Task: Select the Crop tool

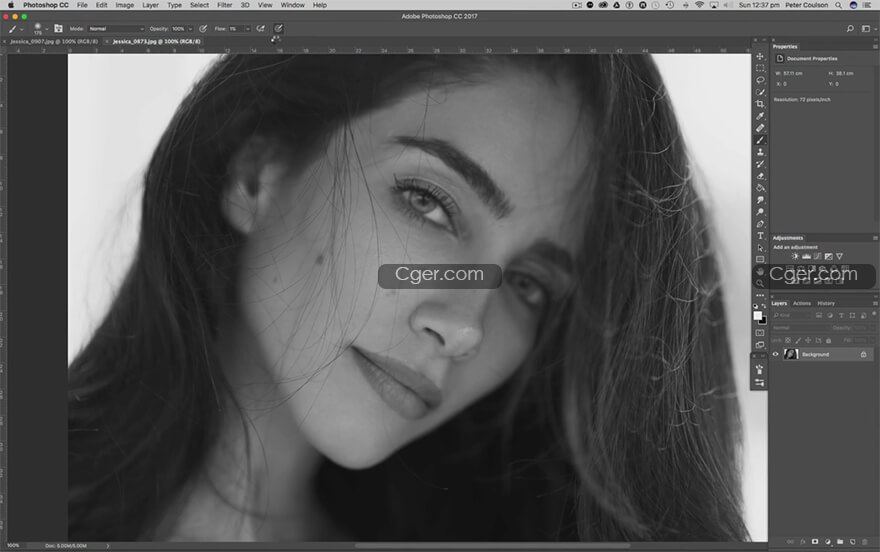Action: pyautogui.click(x=760, y=104)
